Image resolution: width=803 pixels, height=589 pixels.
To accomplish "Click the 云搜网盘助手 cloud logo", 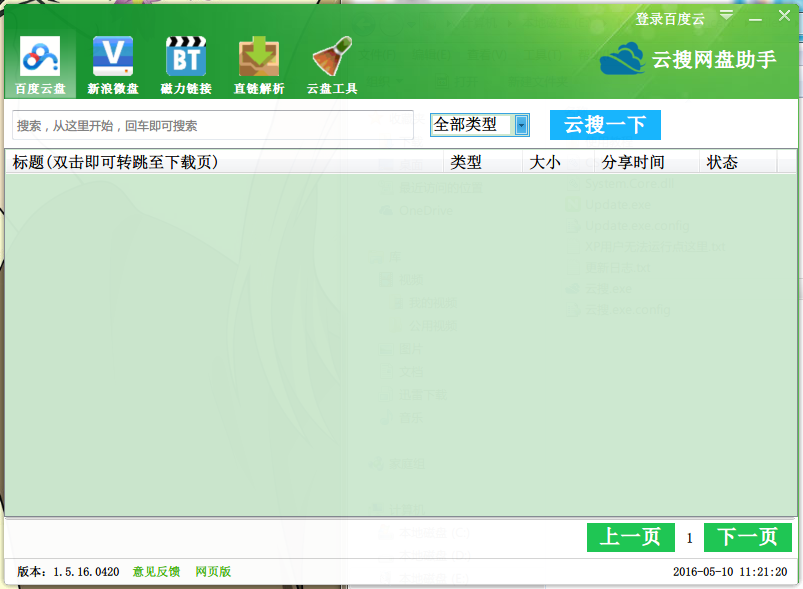I will point(622,59).
